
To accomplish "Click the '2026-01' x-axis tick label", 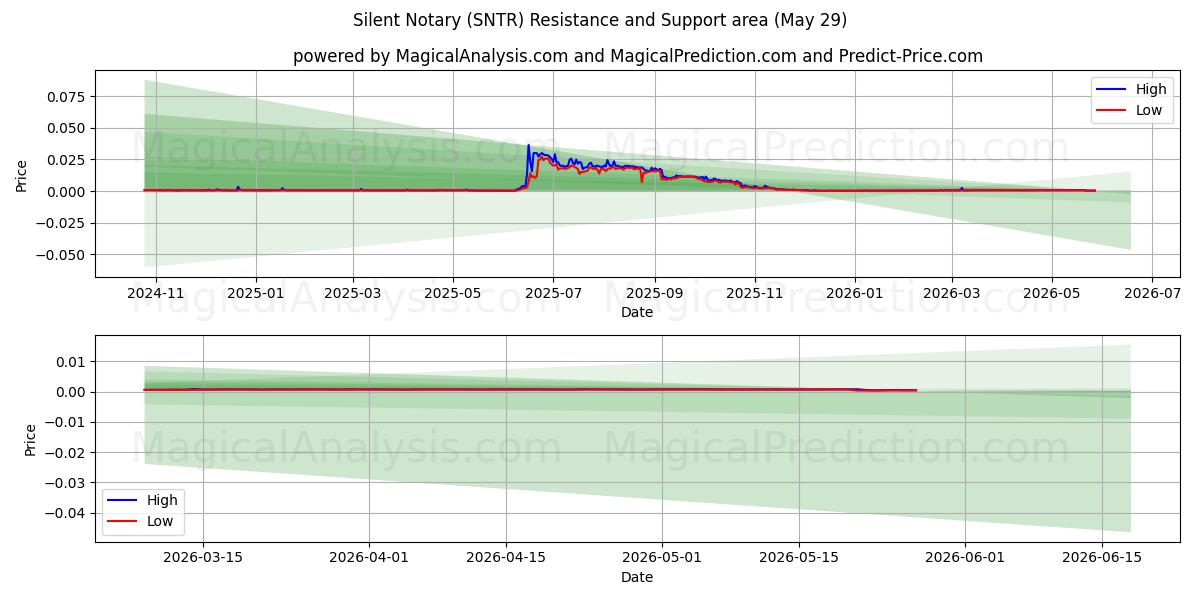I will point(855,293).
